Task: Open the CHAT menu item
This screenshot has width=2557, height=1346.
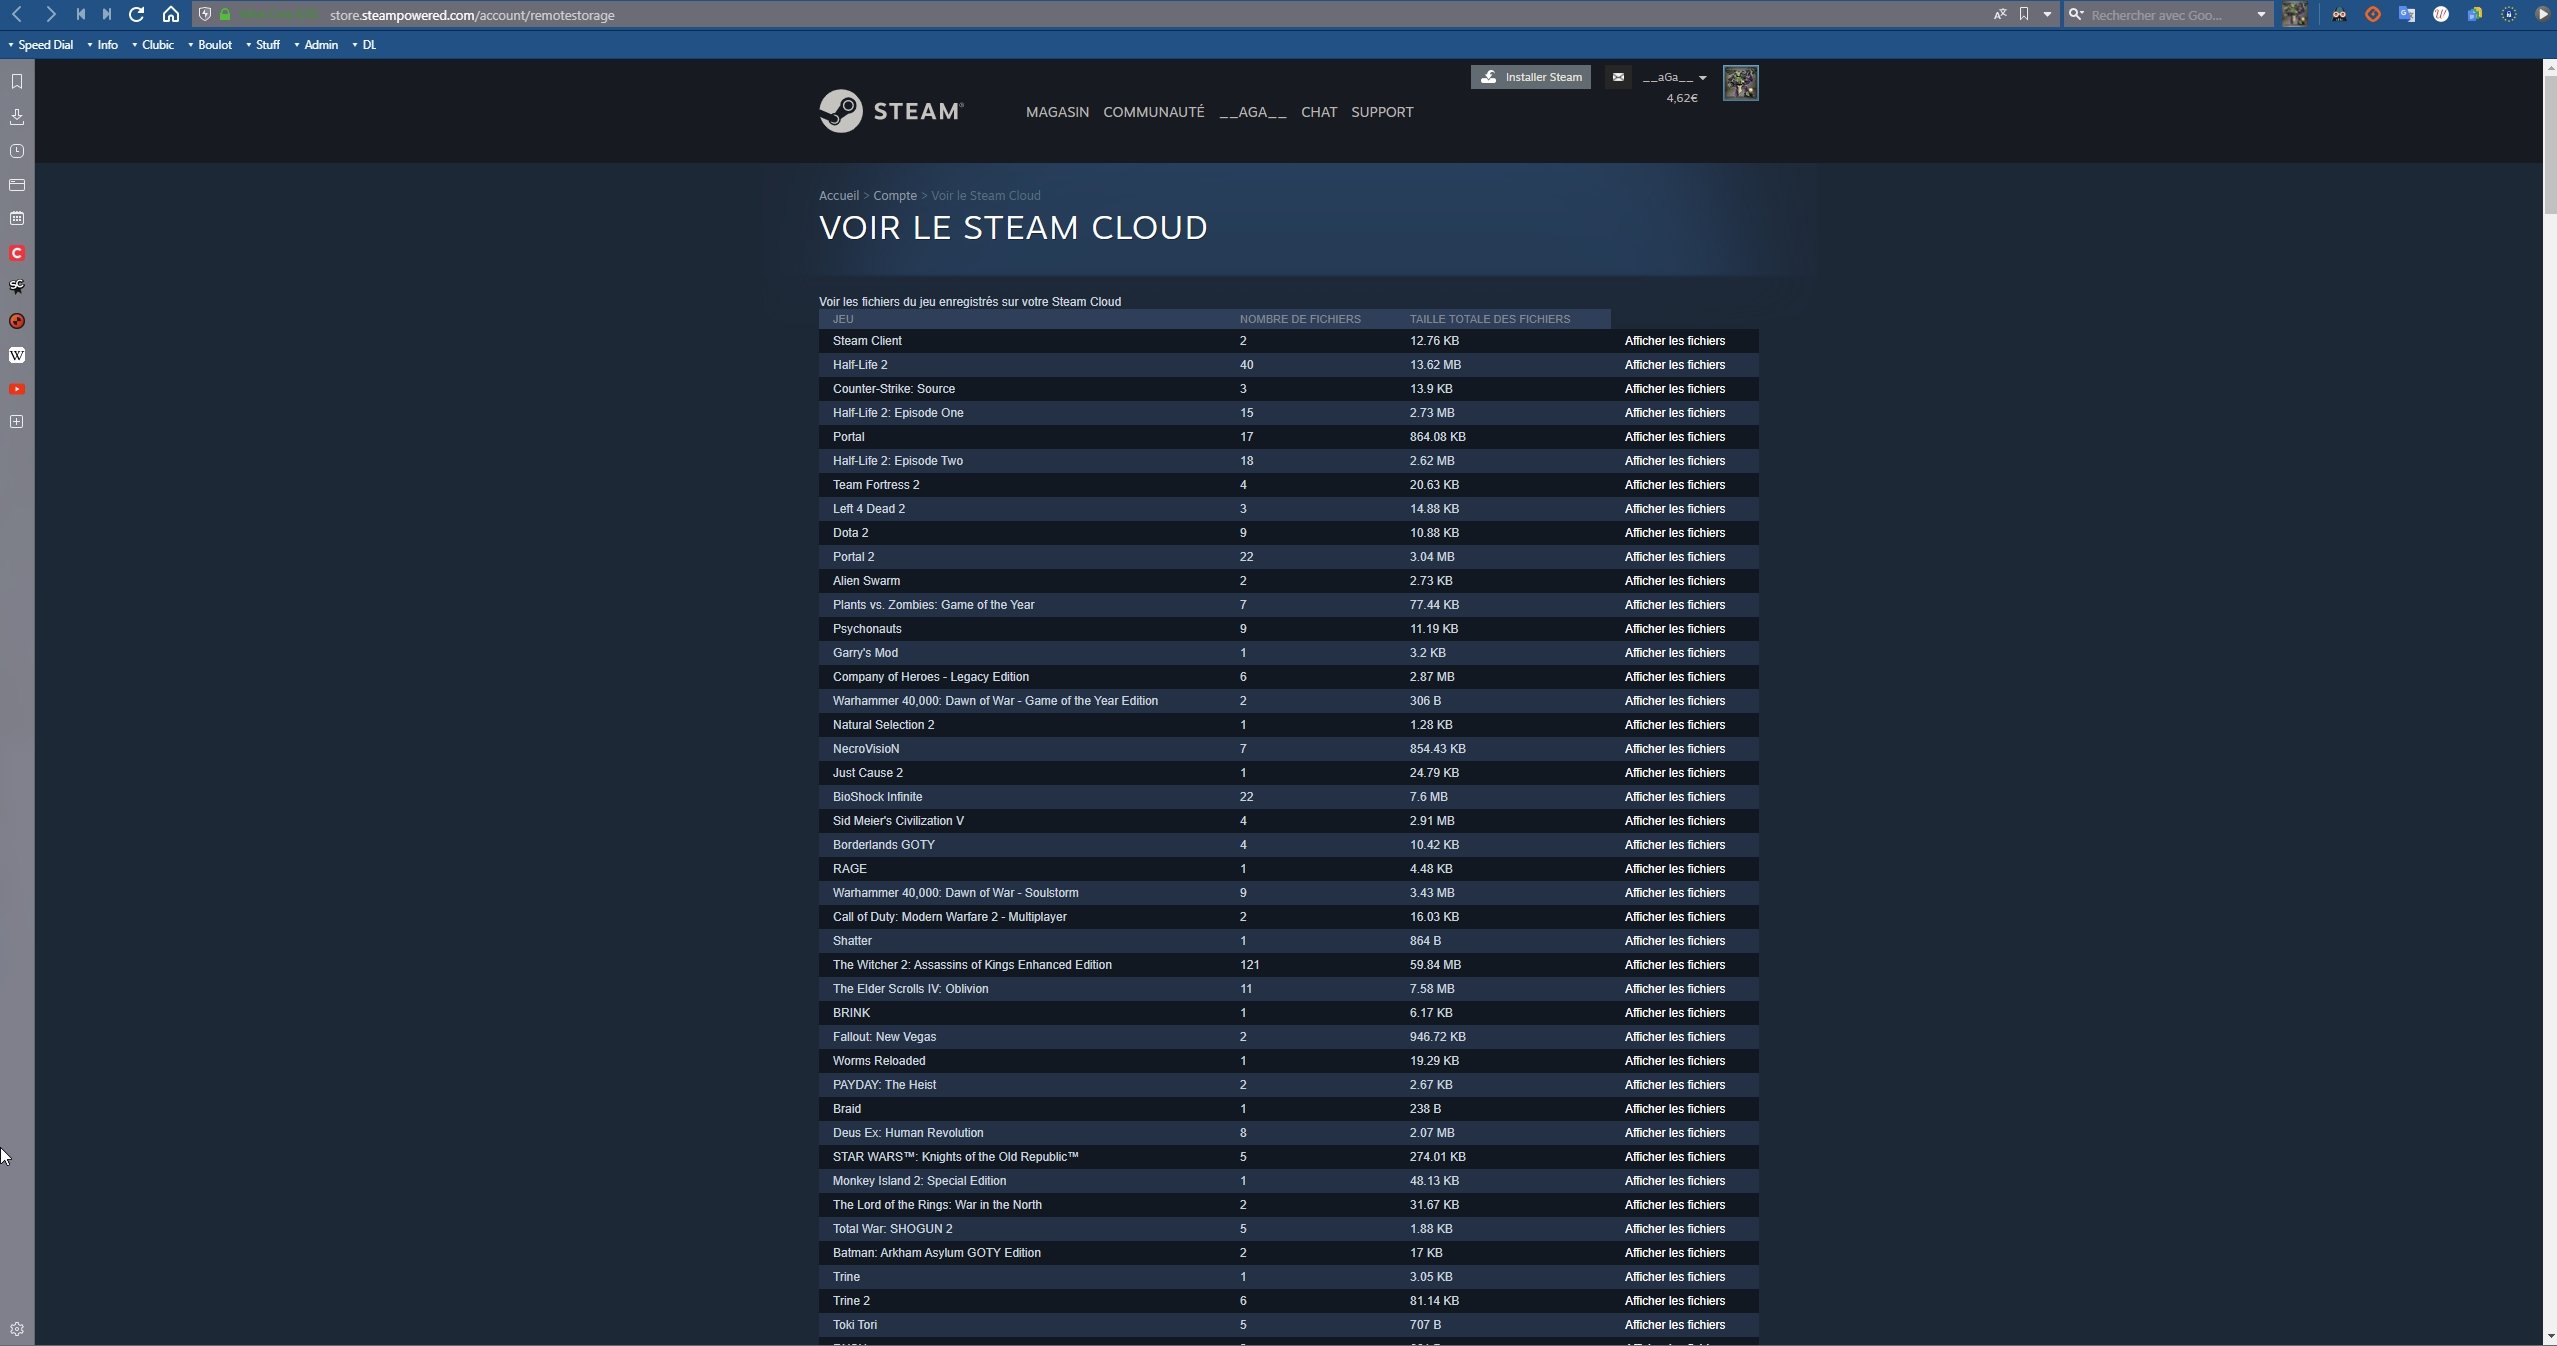Action: [1319, 112]
